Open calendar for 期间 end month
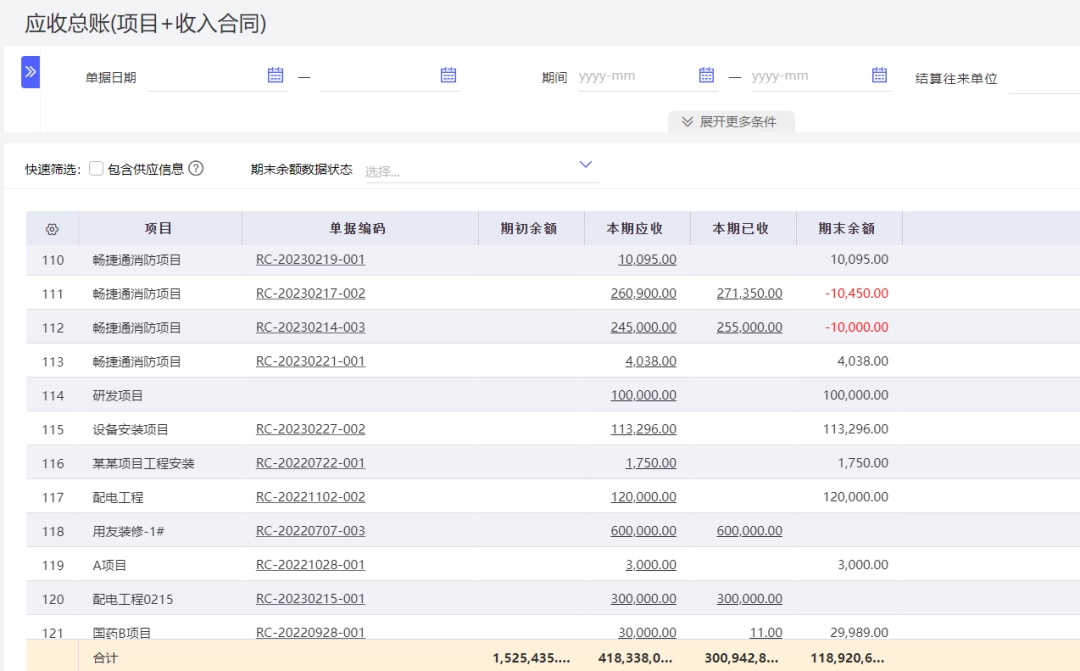Viewport: 1080px width, 671px height. tap(879, 75)
